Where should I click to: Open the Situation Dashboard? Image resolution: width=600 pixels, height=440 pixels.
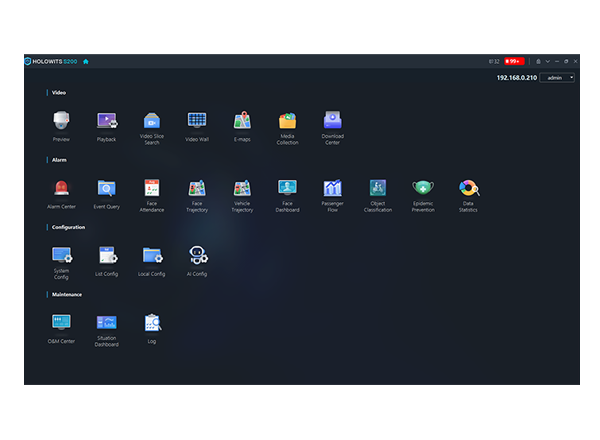[x=106, y=322]
